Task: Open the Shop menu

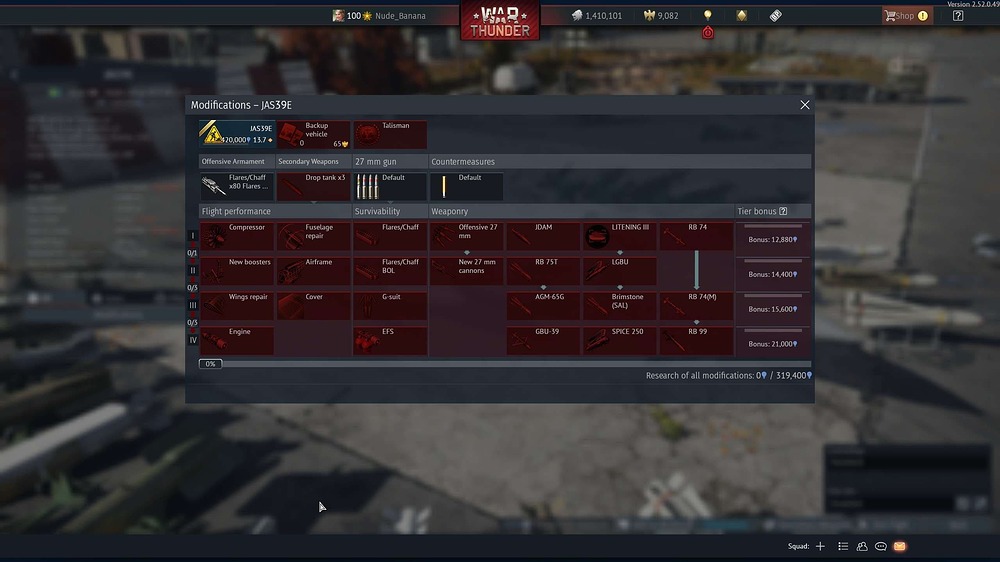Action: click(905, 16)
